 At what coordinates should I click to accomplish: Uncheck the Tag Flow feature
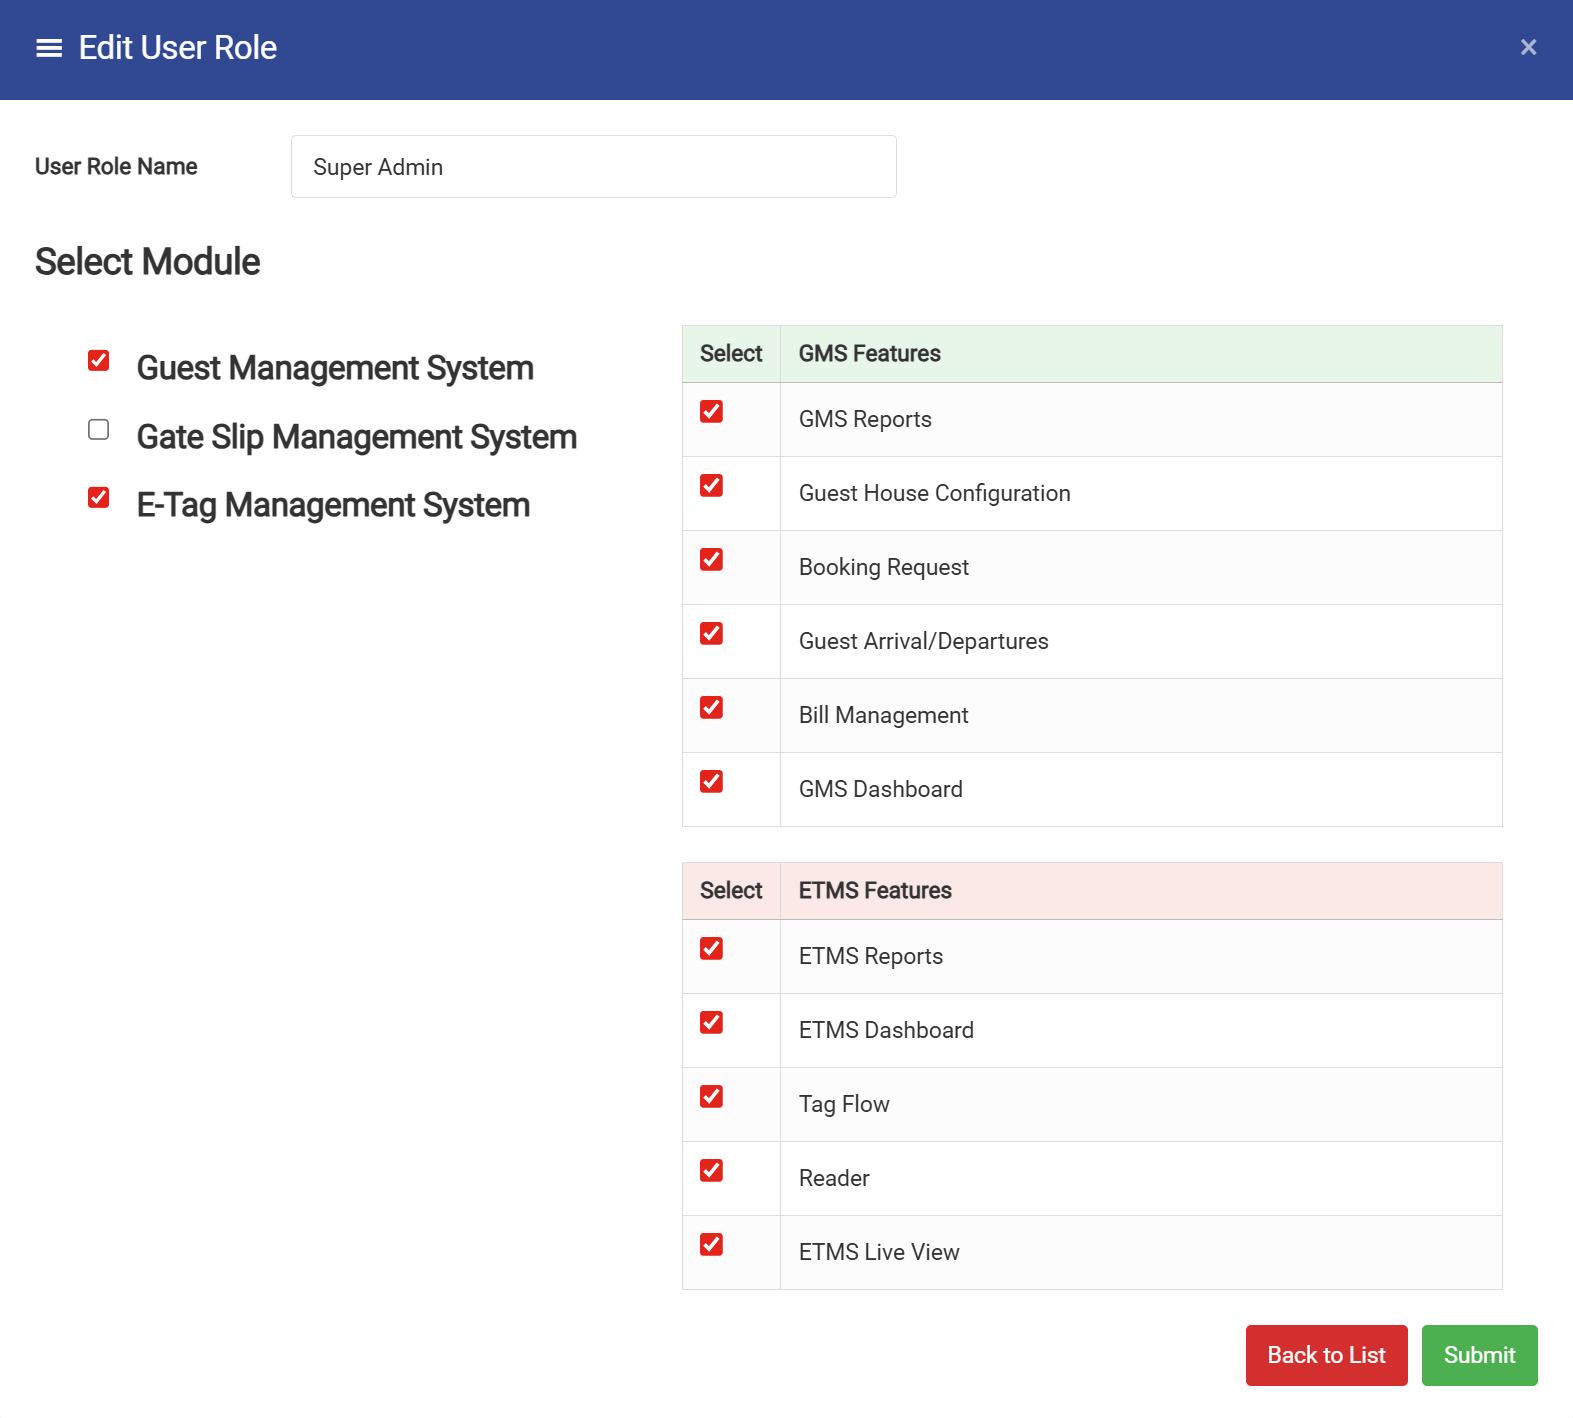point(711,1097)
